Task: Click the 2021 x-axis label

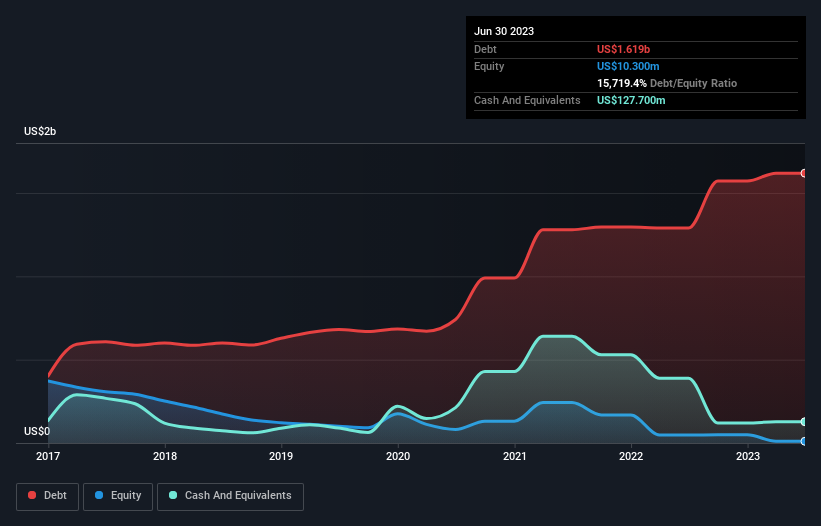Action: point(515,456)
